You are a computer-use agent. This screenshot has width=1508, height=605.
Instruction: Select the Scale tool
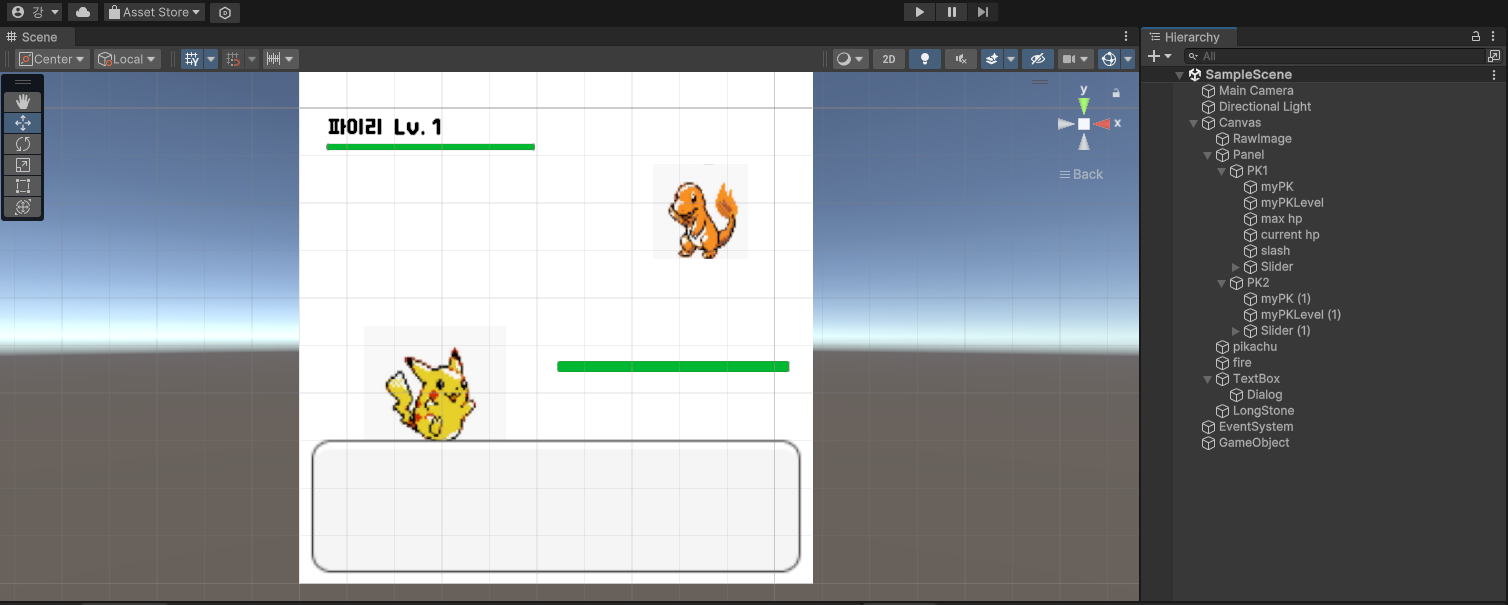[x=23, y=165]
